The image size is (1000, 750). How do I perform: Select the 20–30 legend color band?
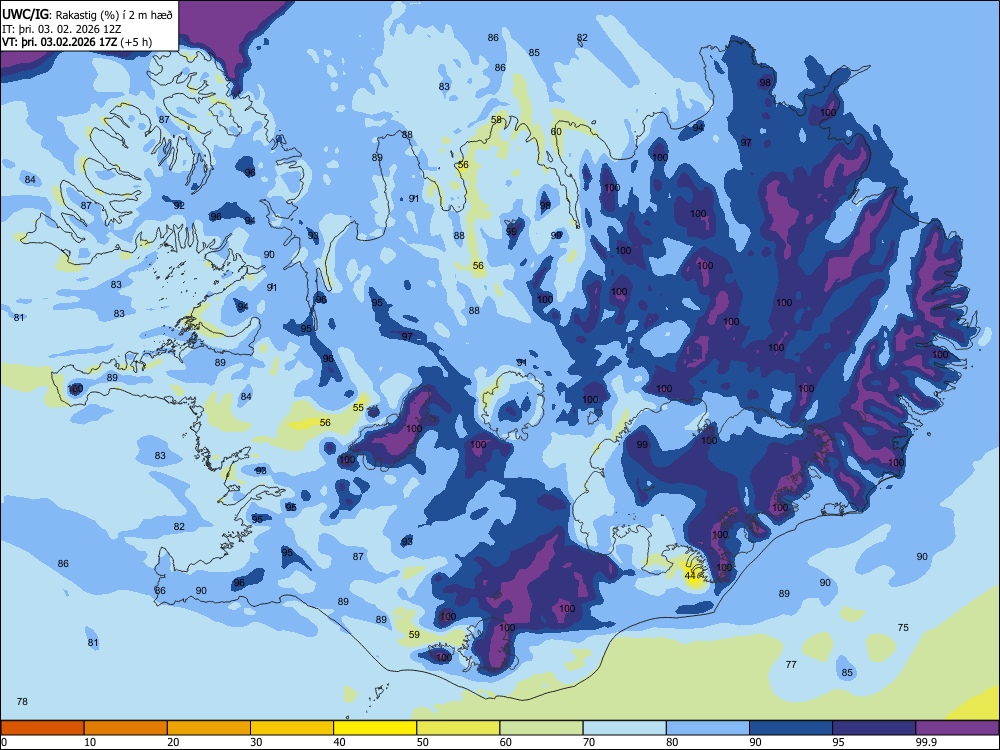[x=209, y=728]
